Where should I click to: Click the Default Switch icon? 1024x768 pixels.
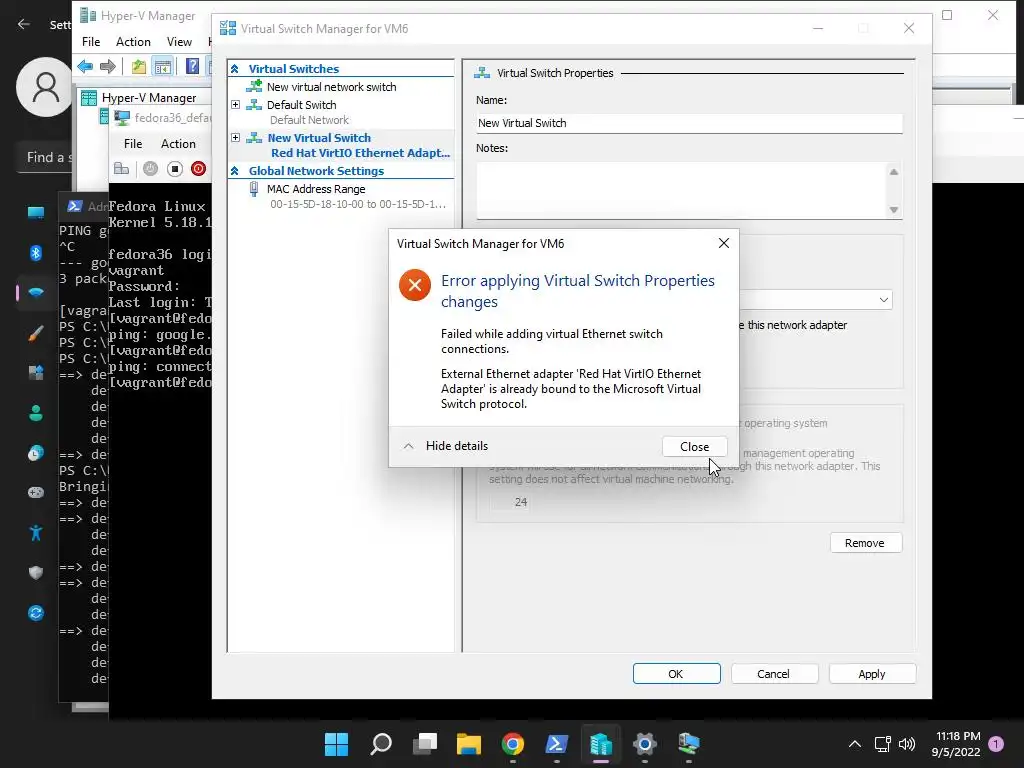(x=254, y=104)
